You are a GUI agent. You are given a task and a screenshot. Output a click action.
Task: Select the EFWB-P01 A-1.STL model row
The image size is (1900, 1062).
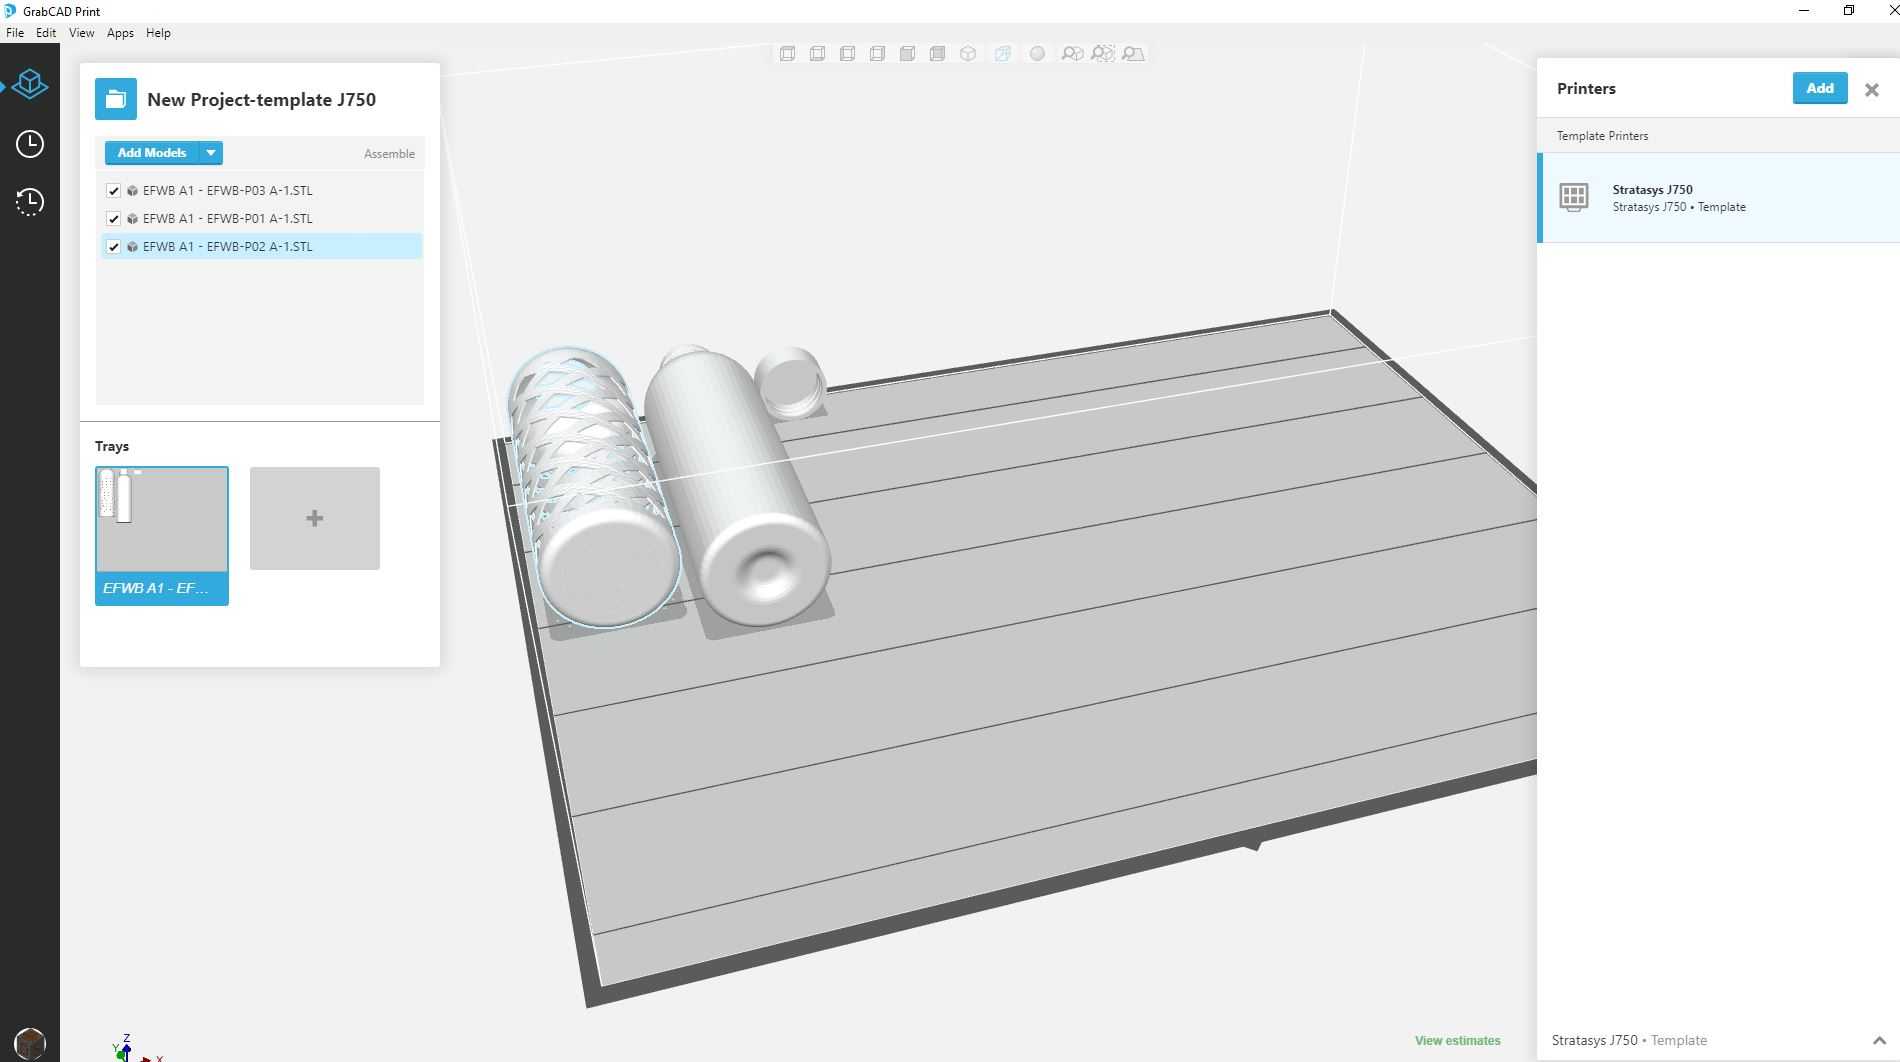coord(261,218)
